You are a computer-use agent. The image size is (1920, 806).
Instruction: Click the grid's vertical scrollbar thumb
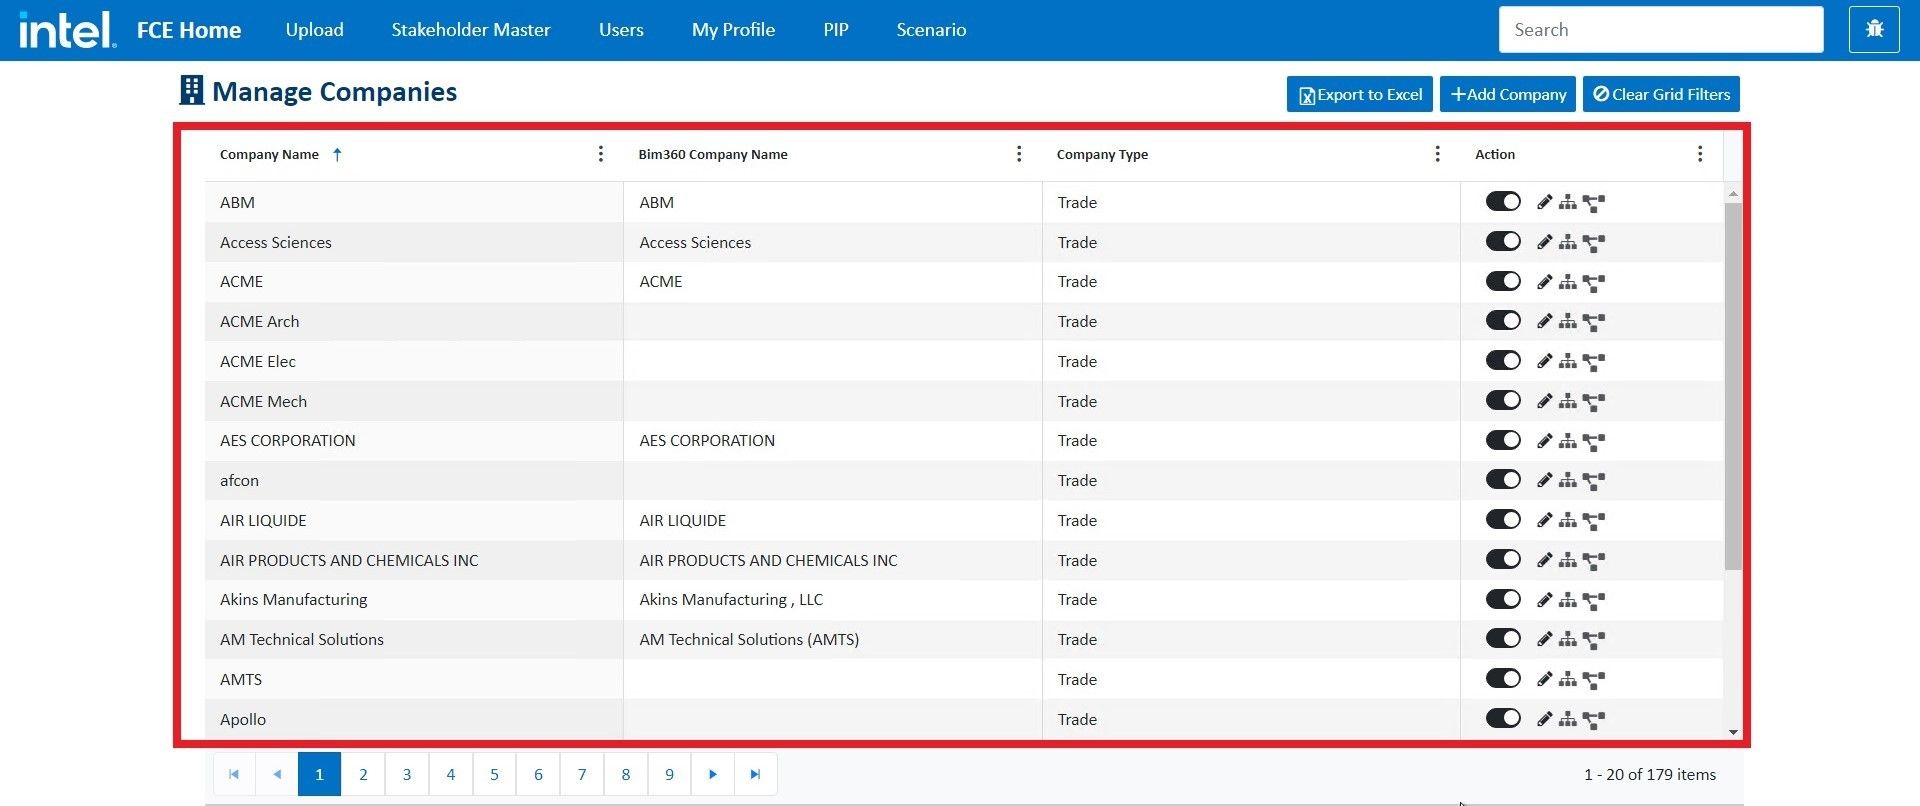[x=1733, y=385]
